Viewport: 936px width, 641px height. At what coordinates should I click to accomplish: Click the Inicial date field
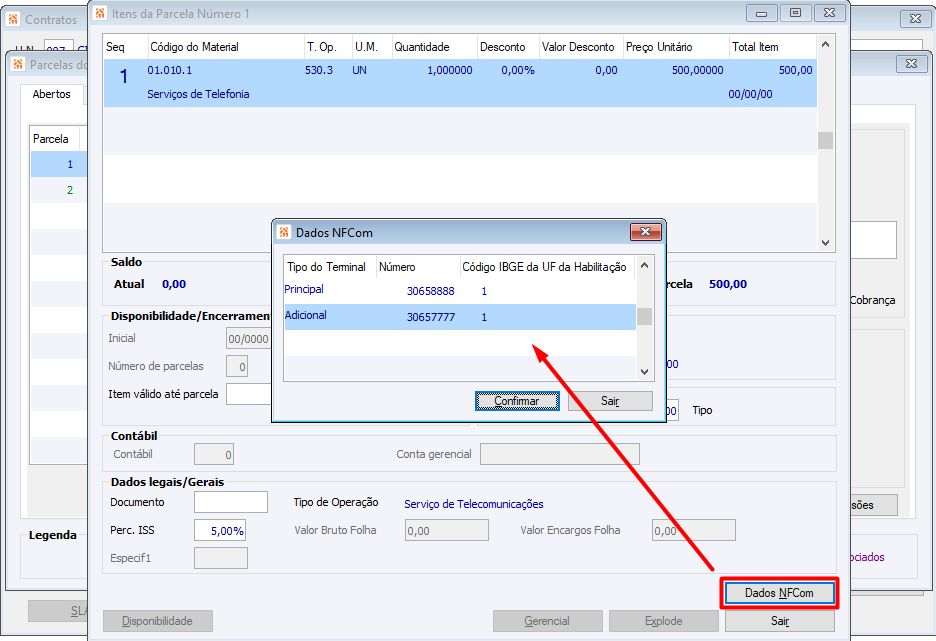coord(249,338)
